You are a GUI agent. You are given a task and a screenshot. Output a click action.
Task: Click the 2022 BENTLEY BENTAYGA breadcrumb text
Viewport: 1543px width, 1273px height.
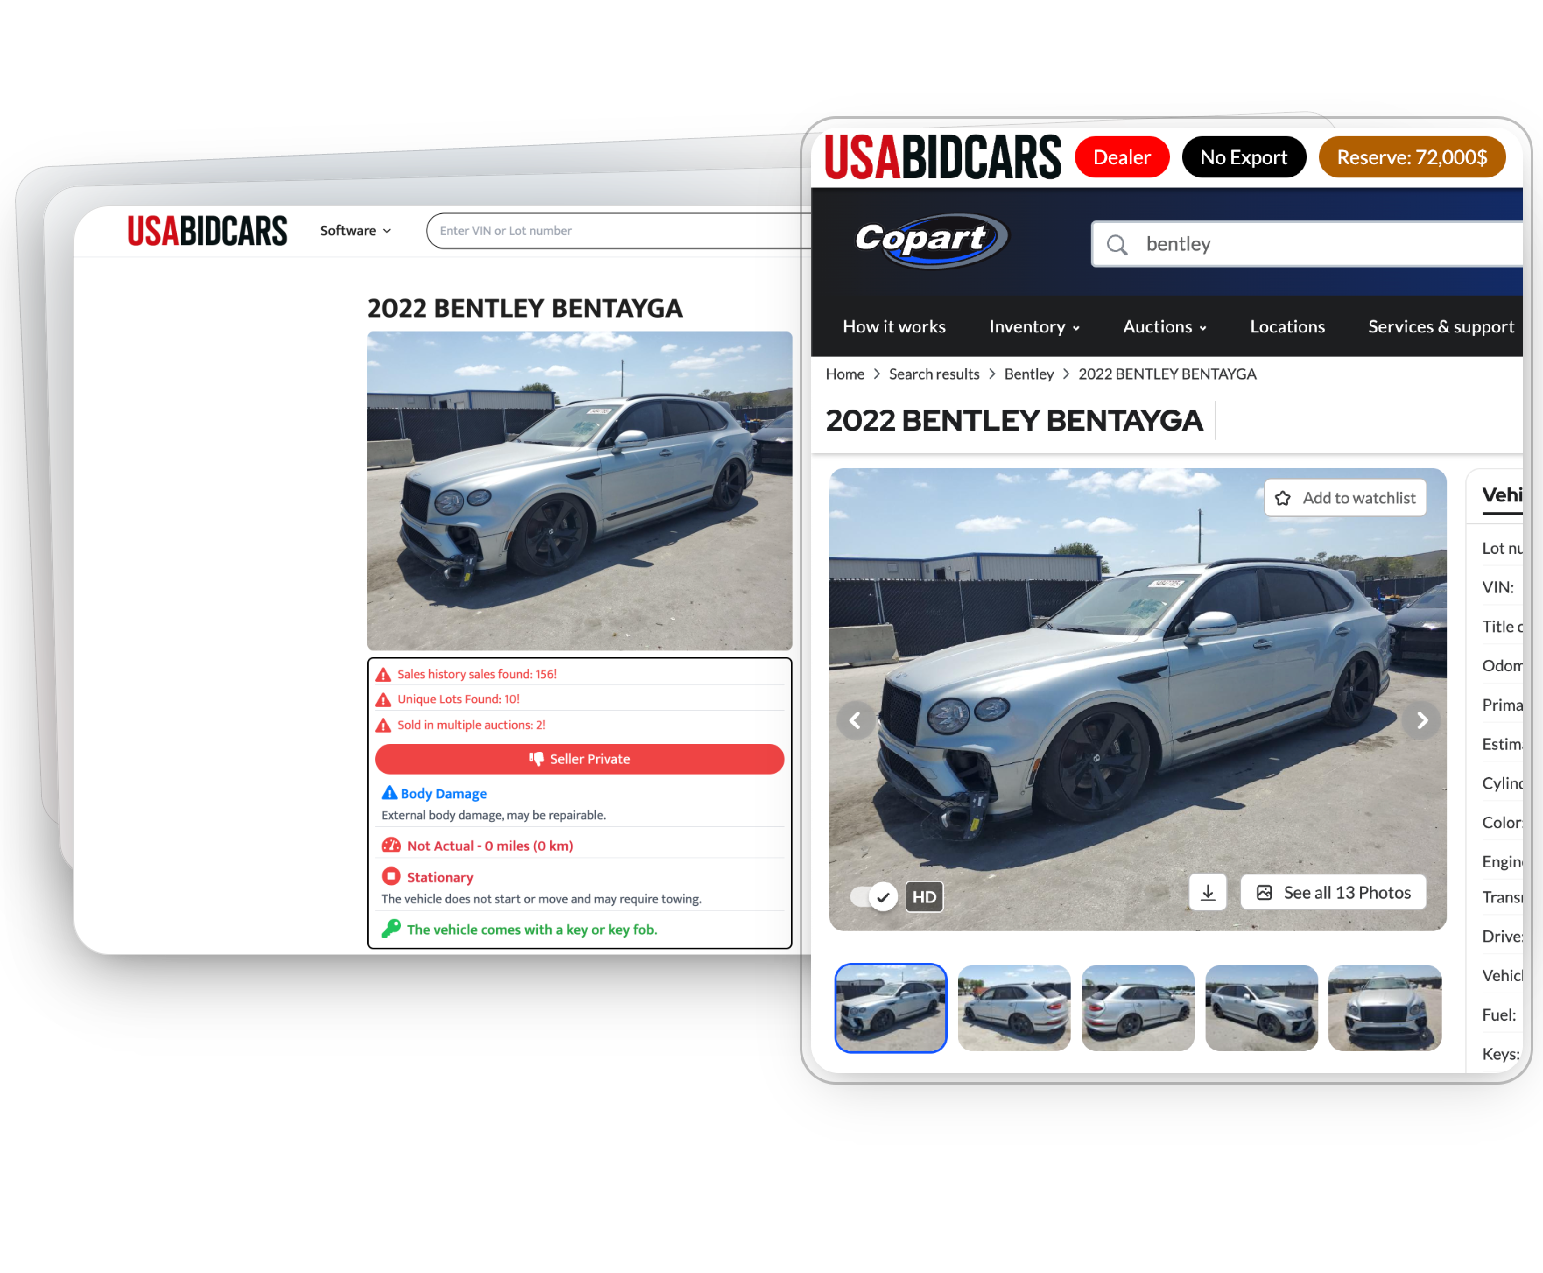1167,374
